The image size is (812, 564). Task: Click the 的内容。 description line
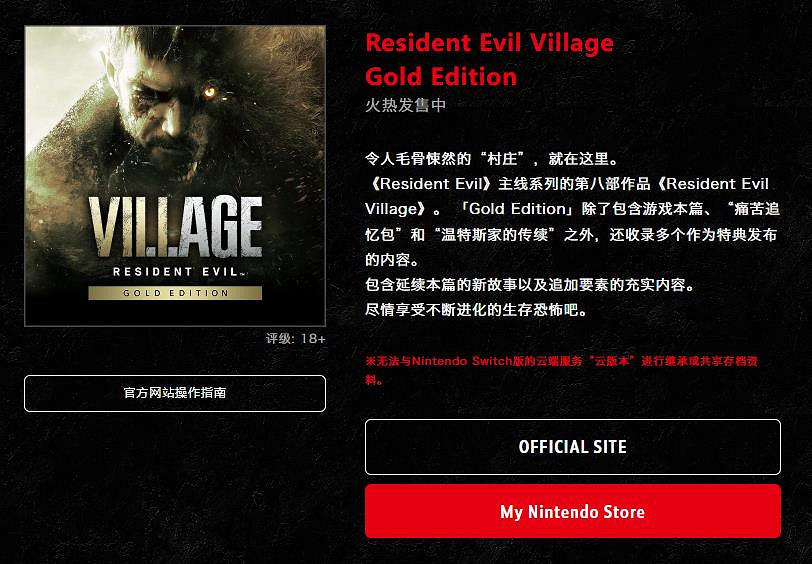pyautogui.click(x=393, y=259)
